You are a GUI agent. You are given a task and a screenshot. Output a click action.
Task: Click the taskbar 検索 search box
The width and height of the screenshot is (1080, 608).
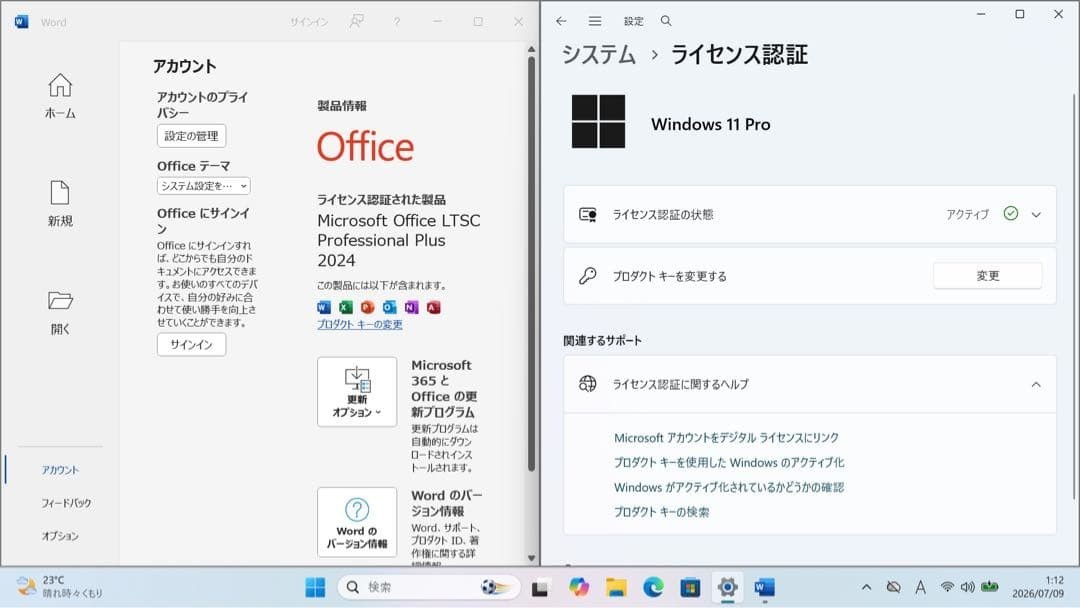click(x=428, y=587)
